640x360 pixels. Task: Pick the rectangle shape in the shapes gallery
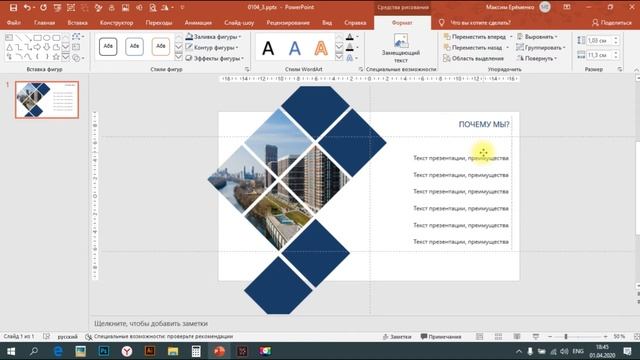click(37, 38)
